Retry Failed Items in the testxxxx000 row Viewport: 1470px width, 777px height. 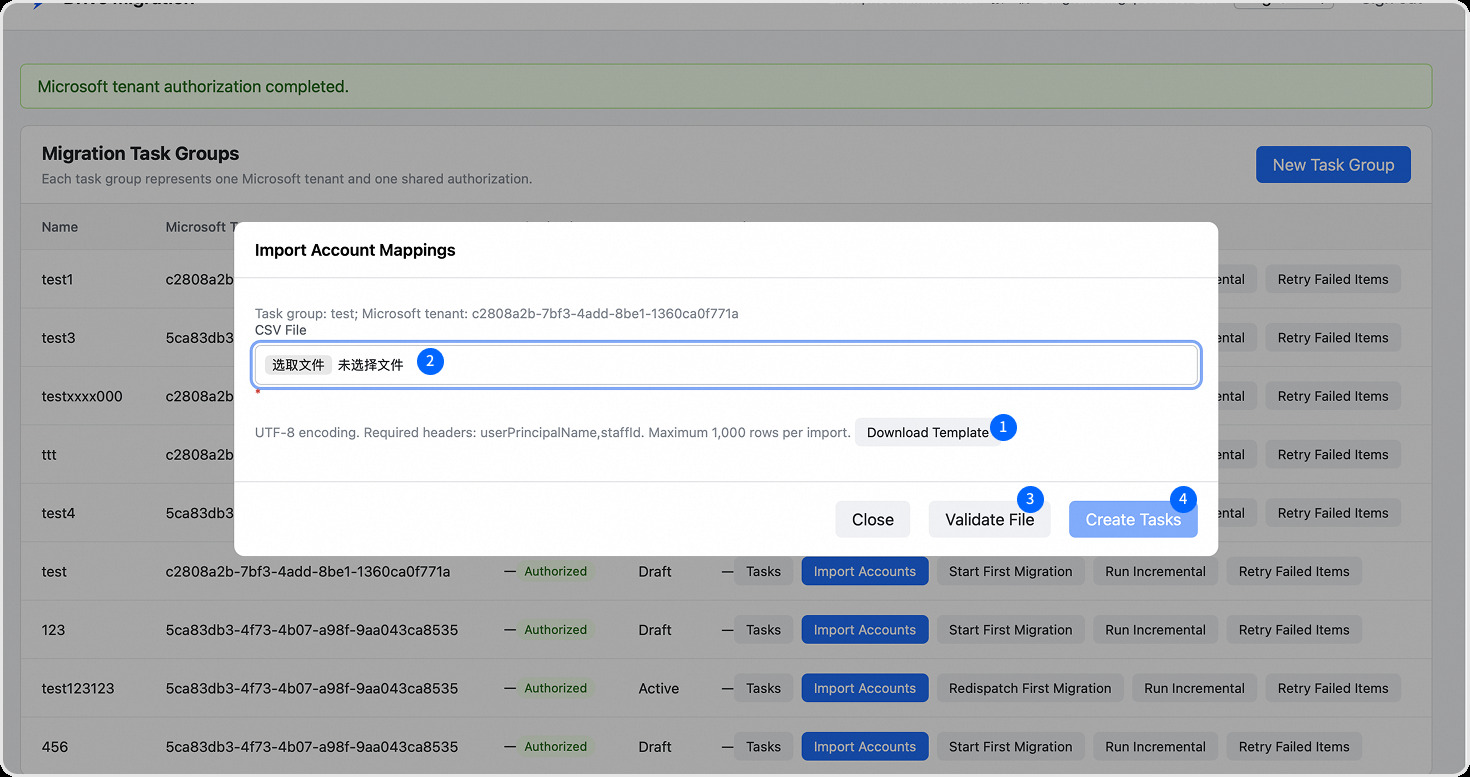pos(1333,396)
